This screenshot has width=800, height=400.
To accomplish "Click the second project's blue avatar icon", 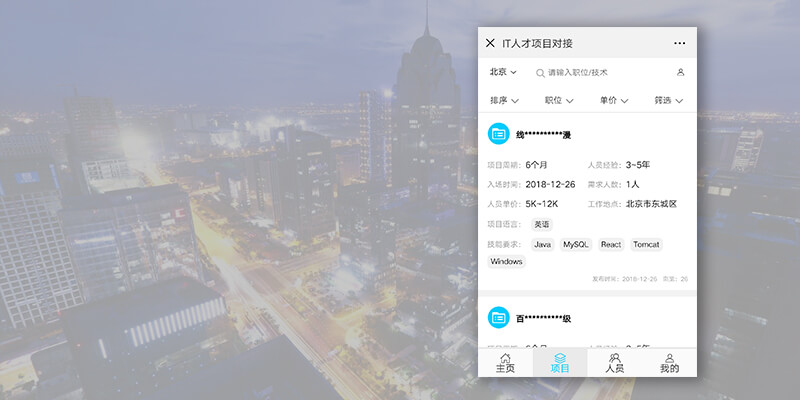I will pyautogui.click(x=498, y=318).
